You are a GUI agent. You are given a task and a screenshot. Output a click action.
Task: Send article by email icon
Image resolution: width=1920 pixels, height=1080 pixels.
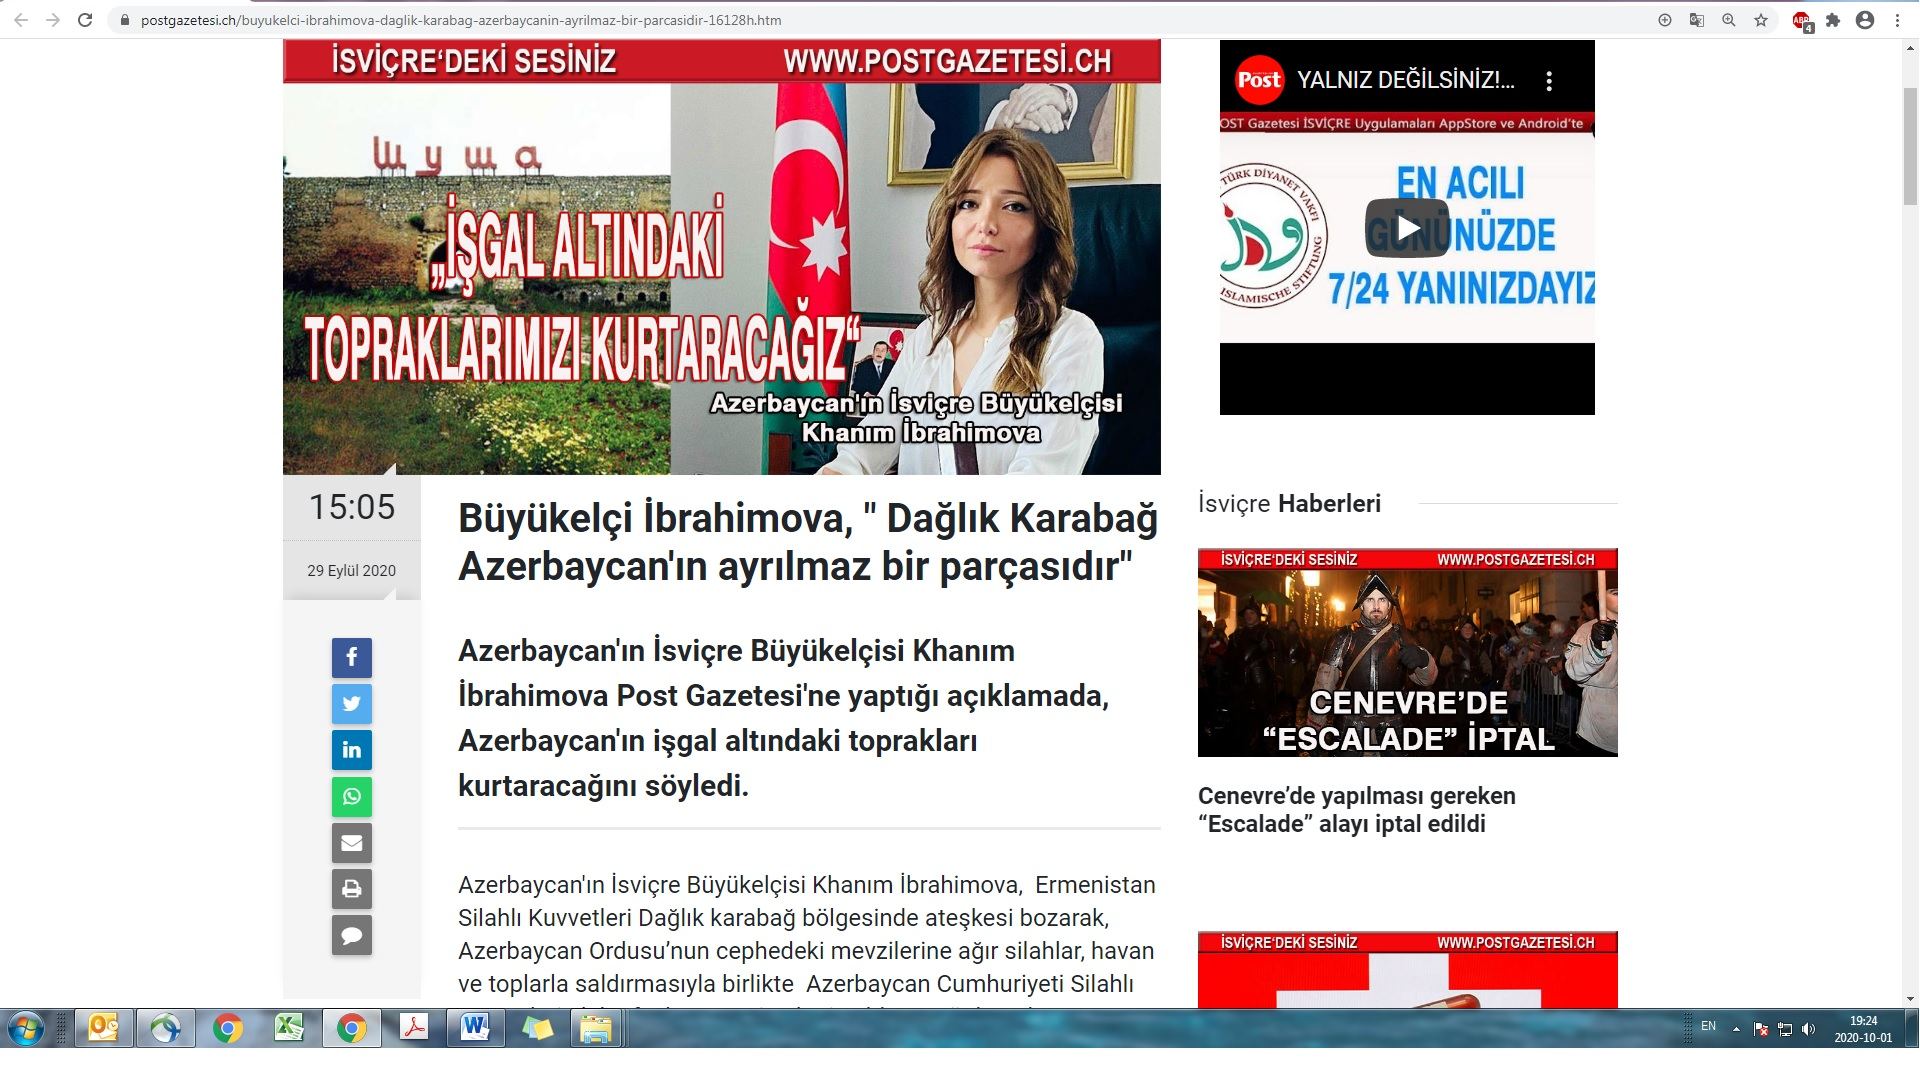pyautogui.click(x=352, y=843)
